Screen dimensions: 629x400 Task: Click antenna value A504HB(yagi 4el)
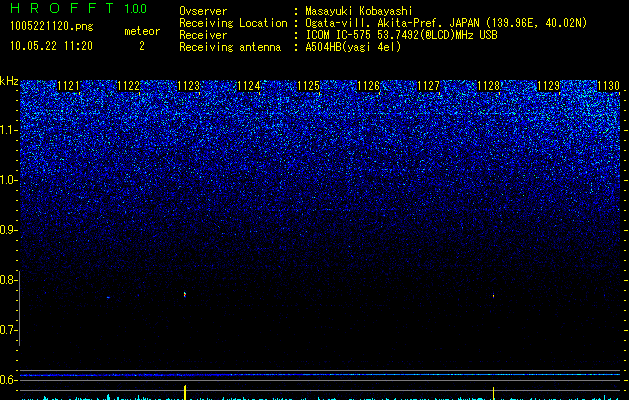(353, 47)
